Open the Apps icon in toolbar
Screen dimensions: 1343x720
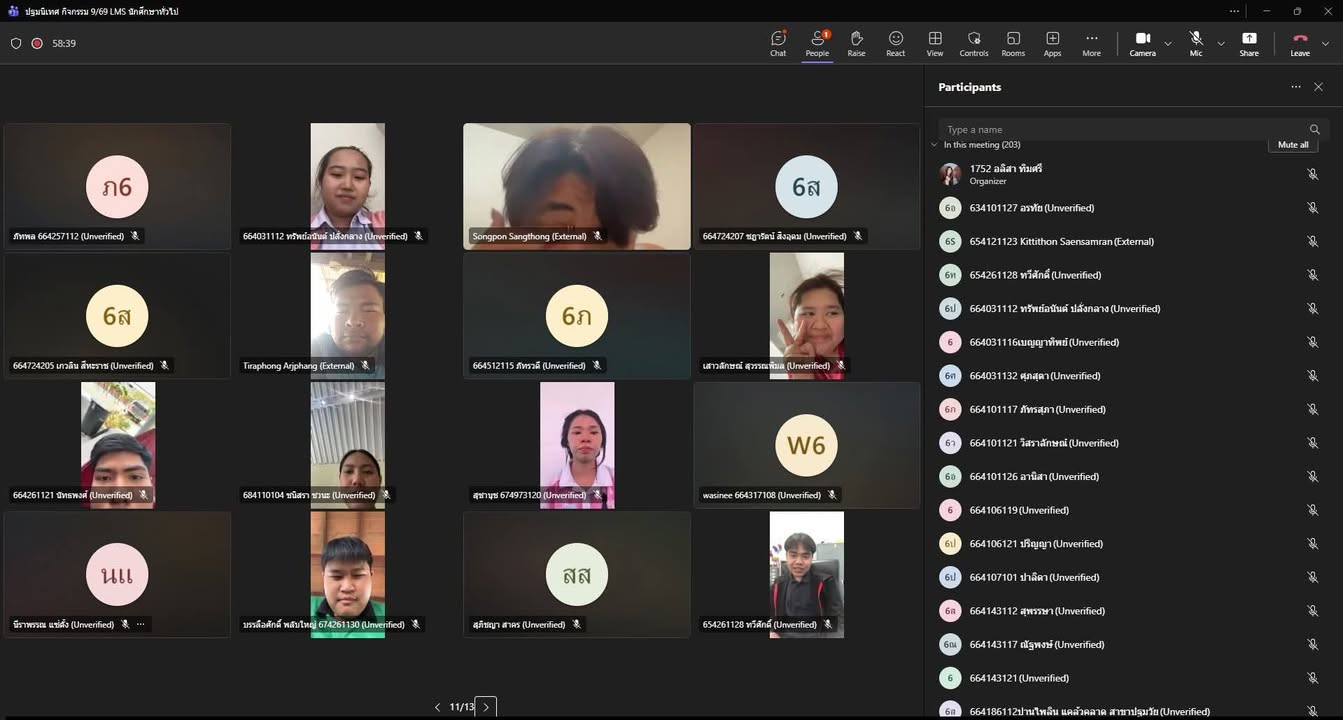[x=1052, y=43]
